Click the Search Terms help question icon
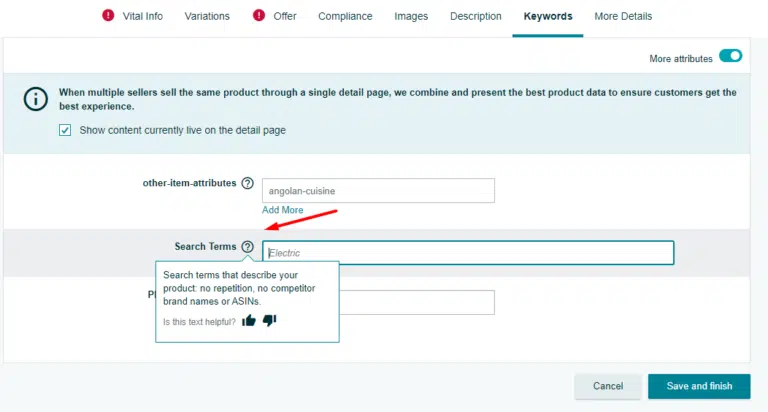The width and height of the screenshot is (768, 412). pos(247,246)
